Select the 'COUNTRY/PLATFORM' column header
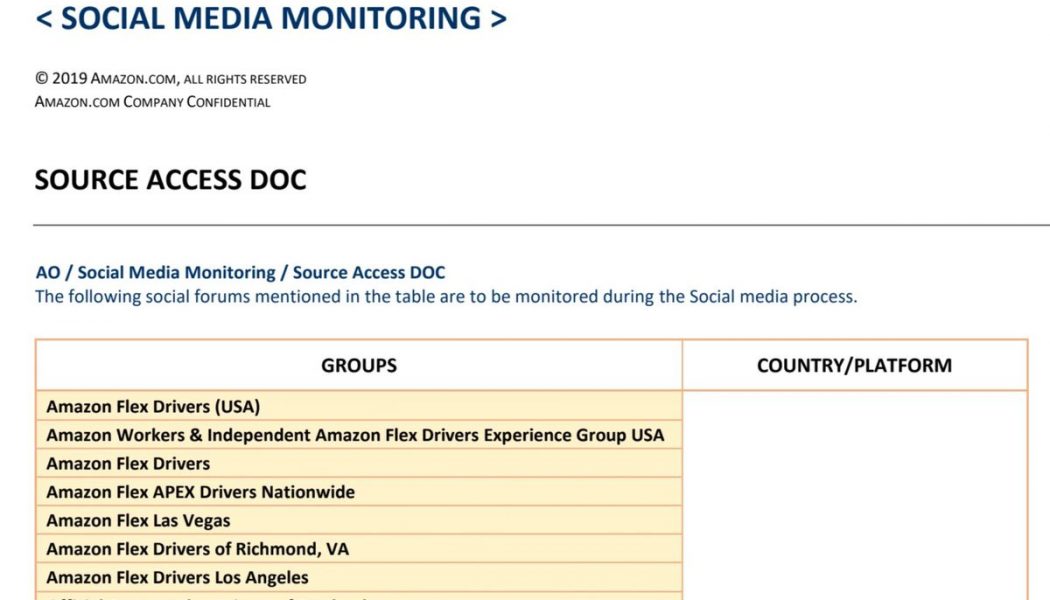 coord(854,365)
